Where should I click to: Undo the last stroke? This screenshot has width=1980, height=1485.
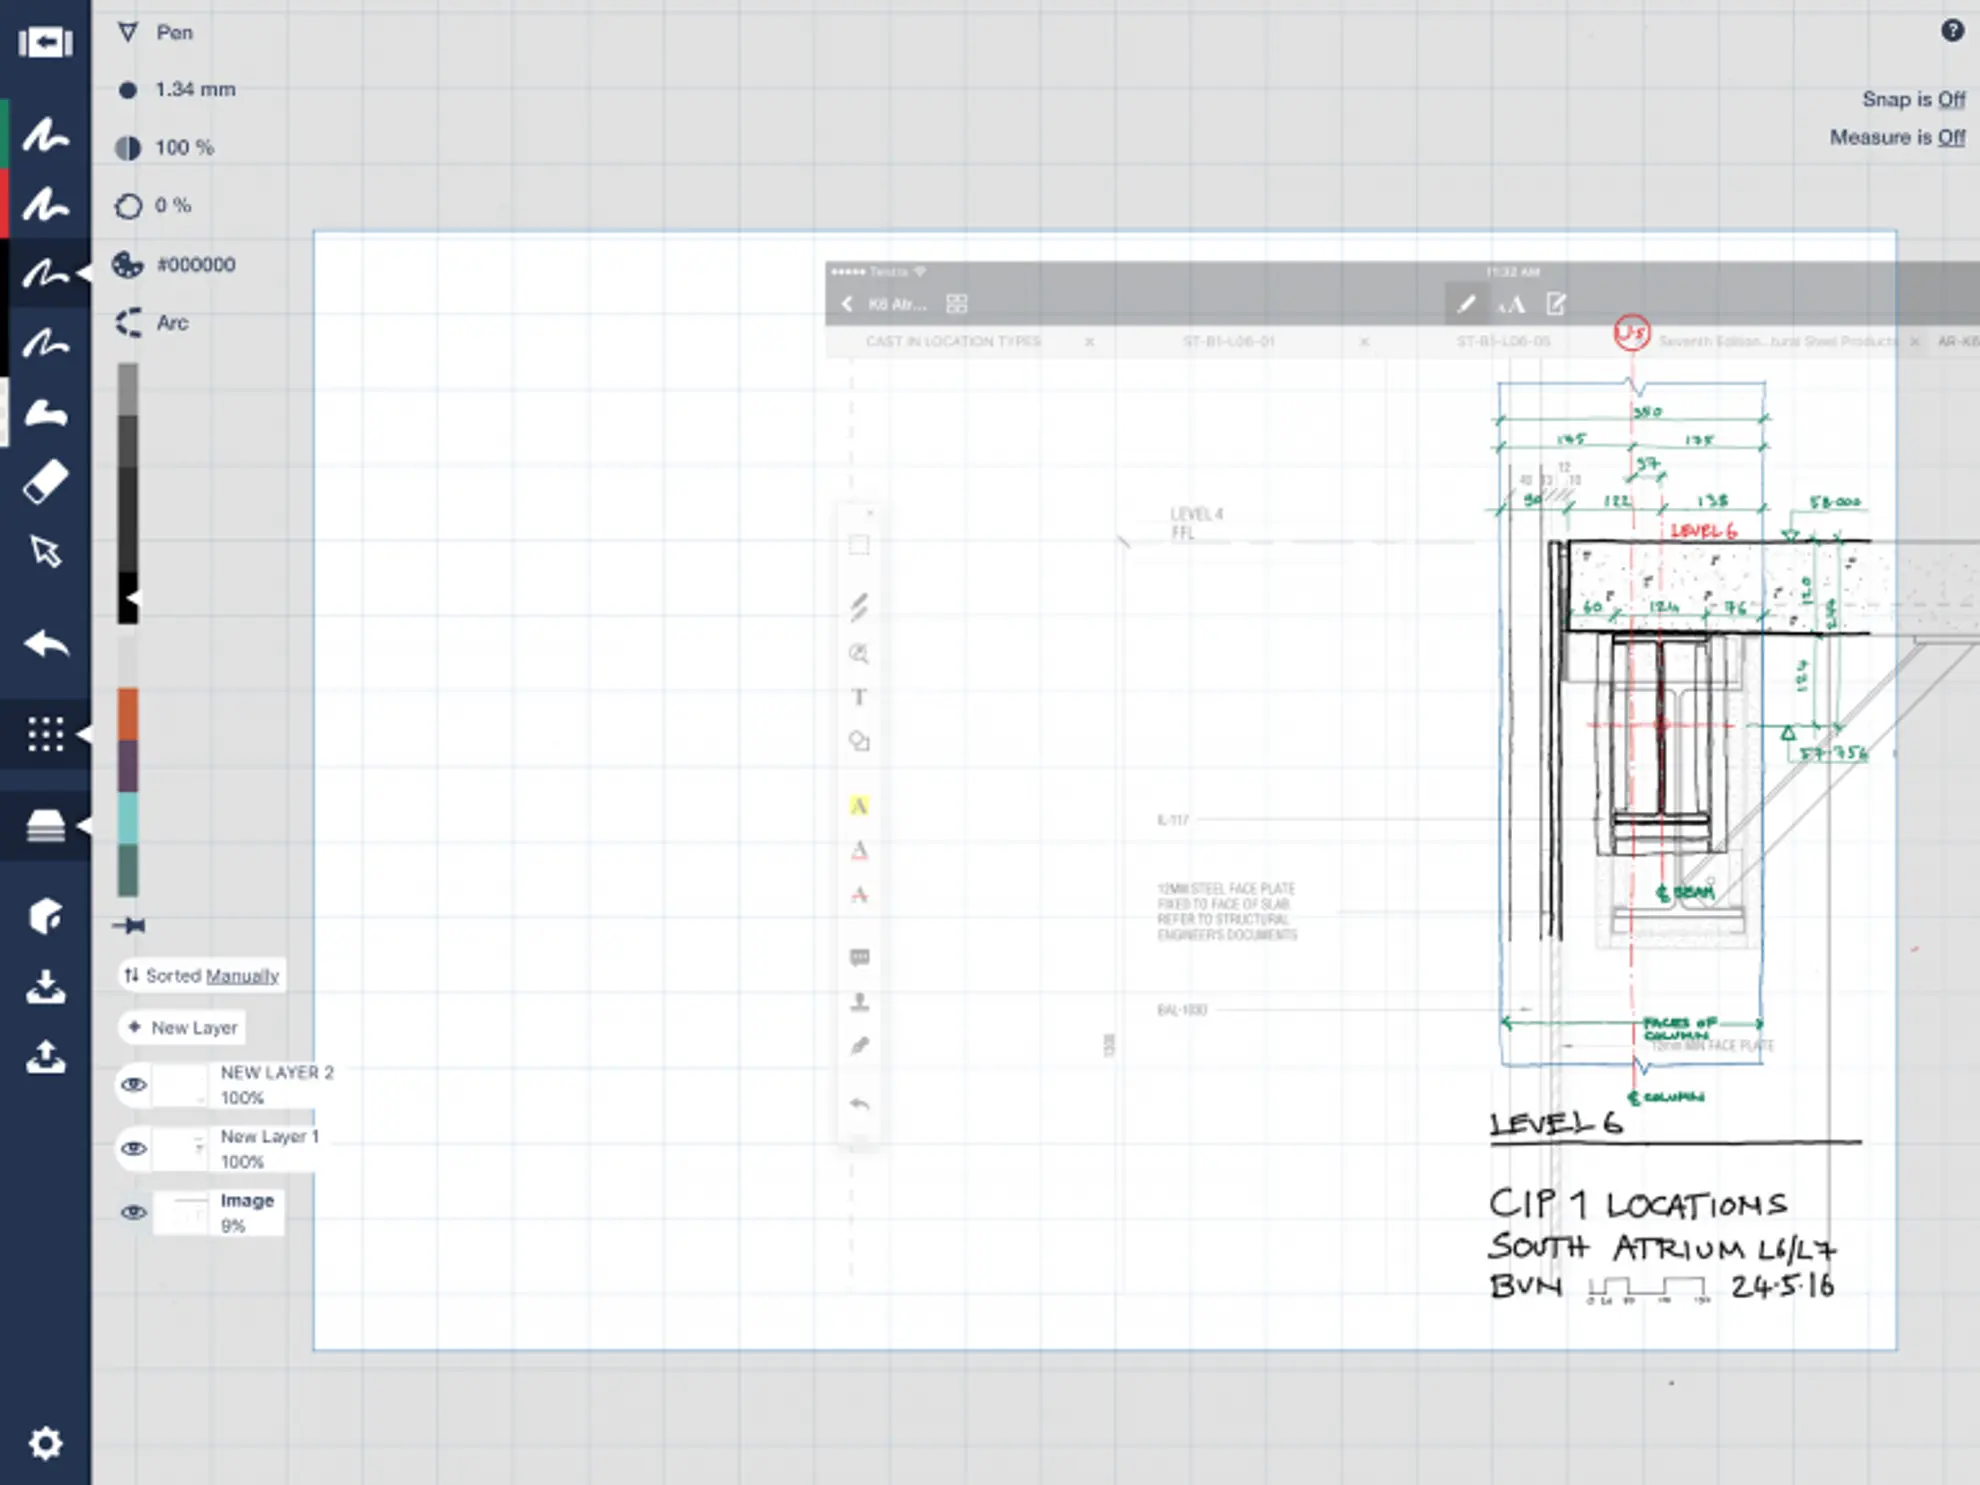tap(45, 644)
